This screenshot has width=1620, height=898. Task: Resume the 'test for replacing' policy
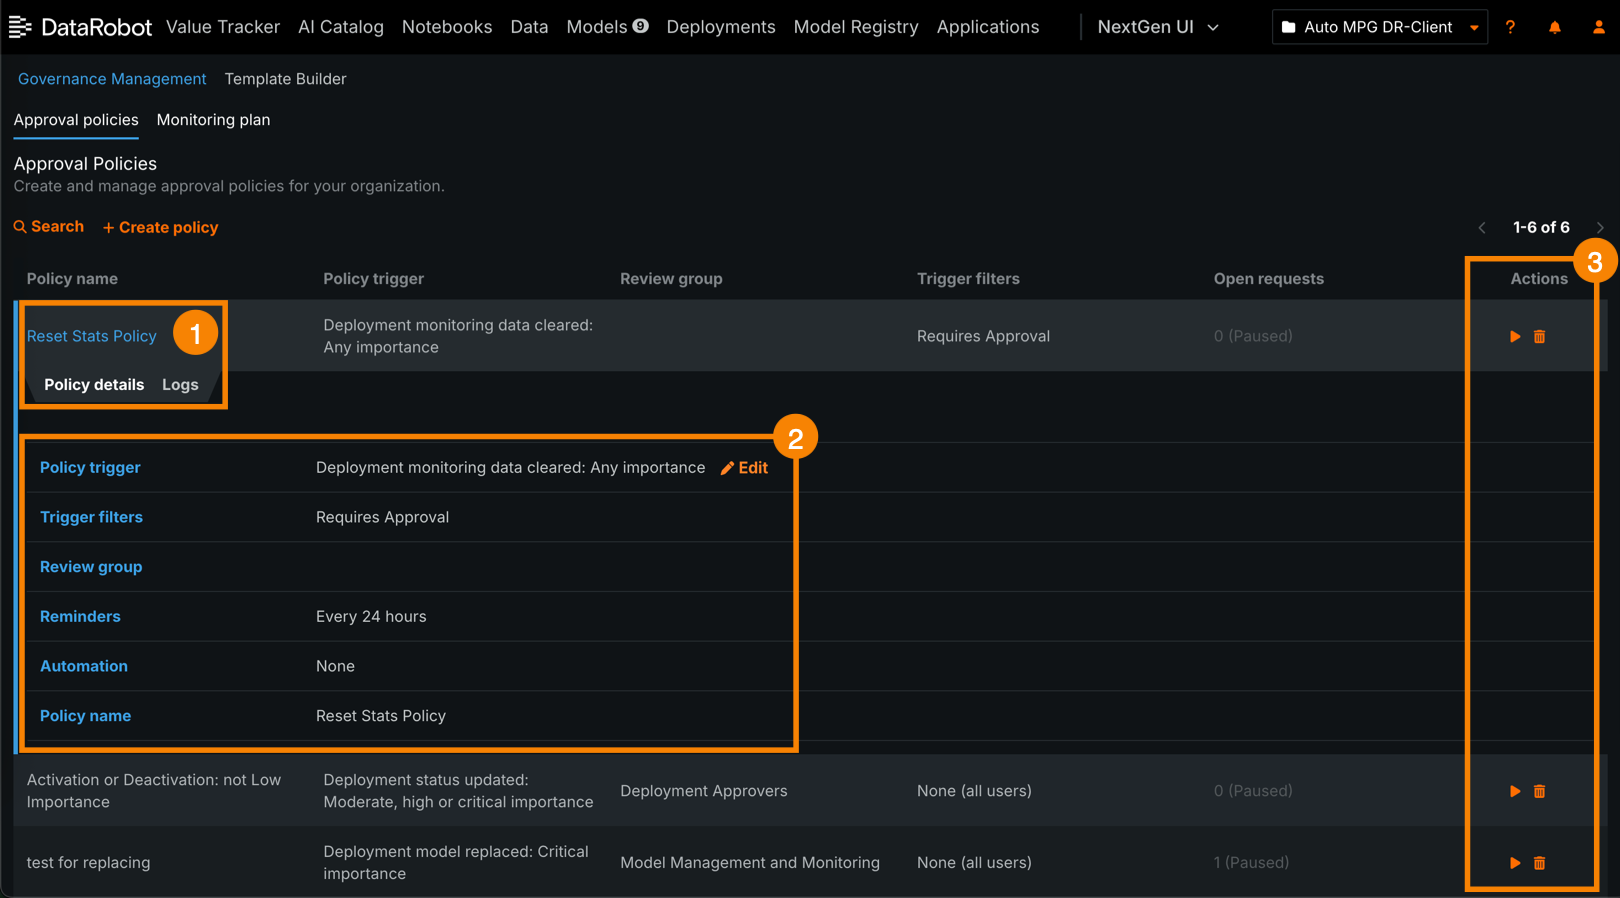point(1514,863)
